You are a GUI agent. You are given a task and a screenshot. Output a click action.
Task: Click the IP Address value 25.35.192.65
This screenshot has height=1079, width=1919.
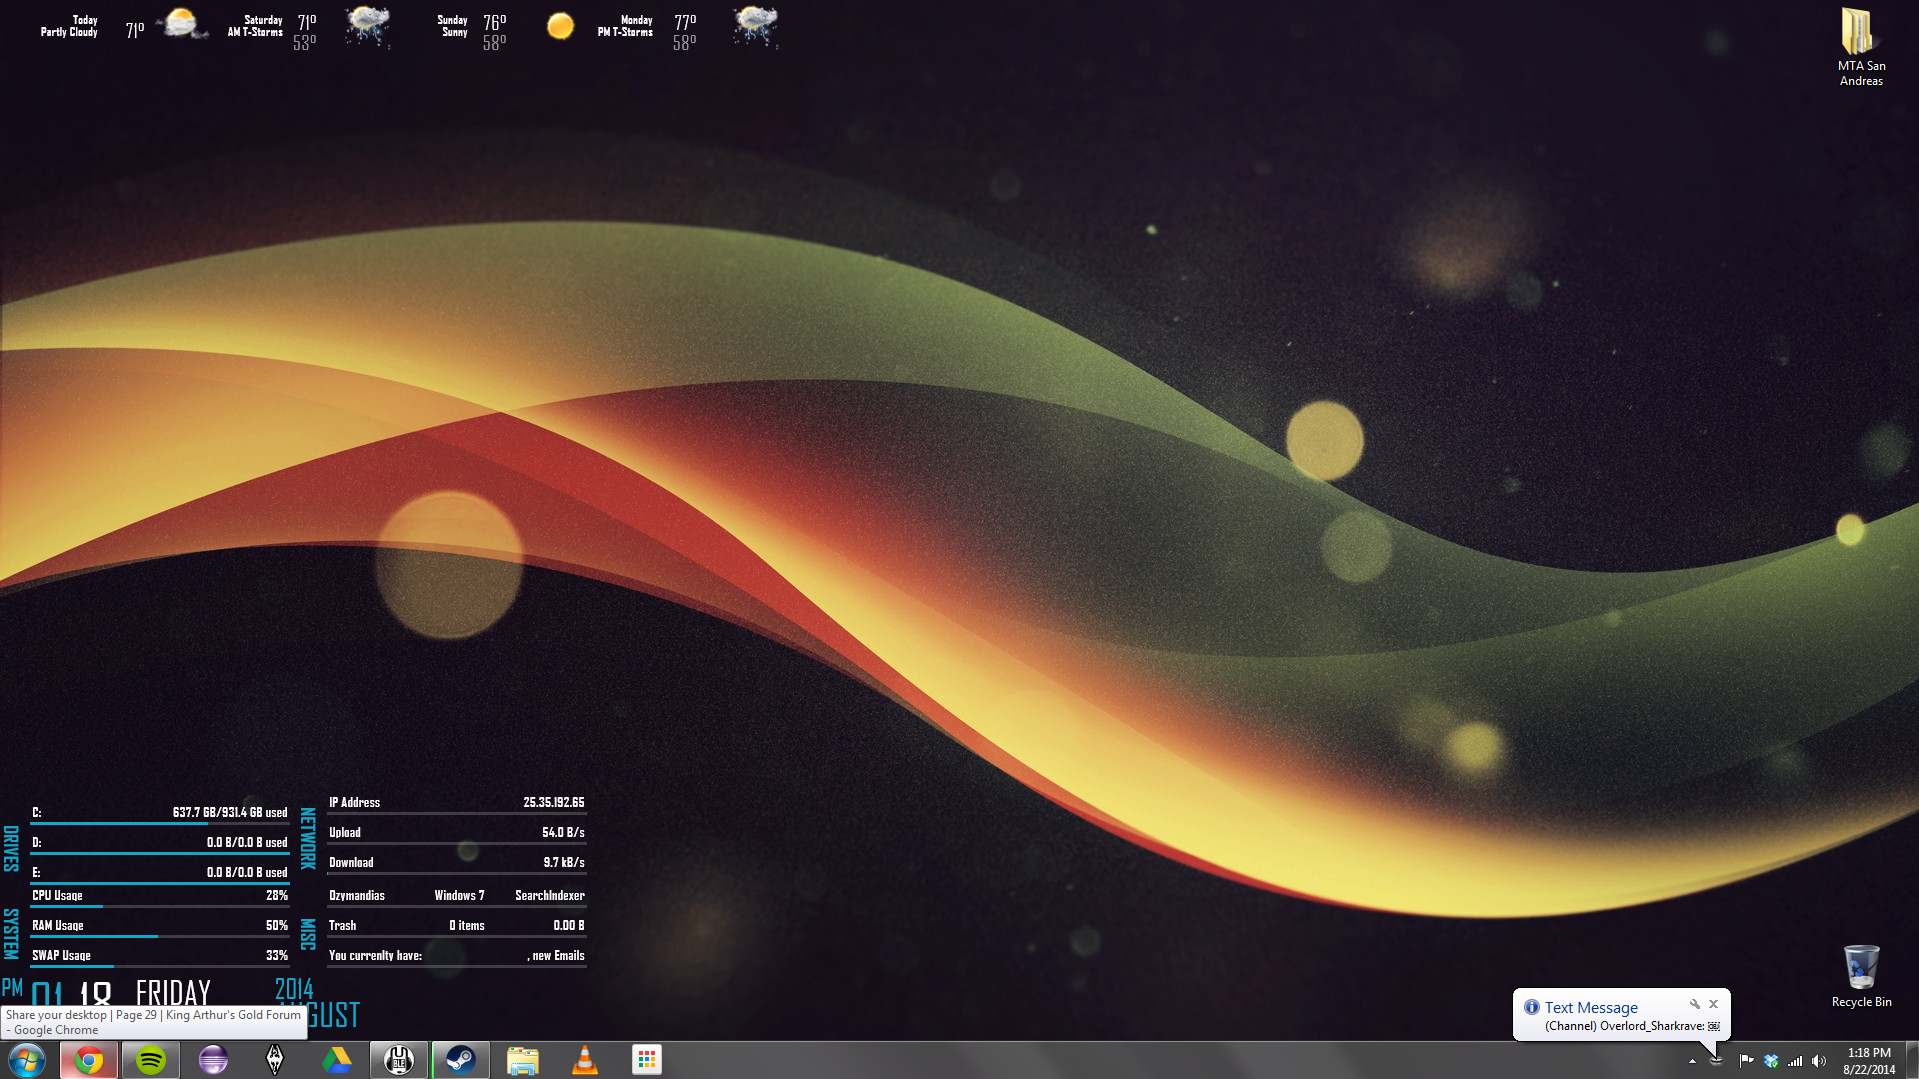(554, 802)
